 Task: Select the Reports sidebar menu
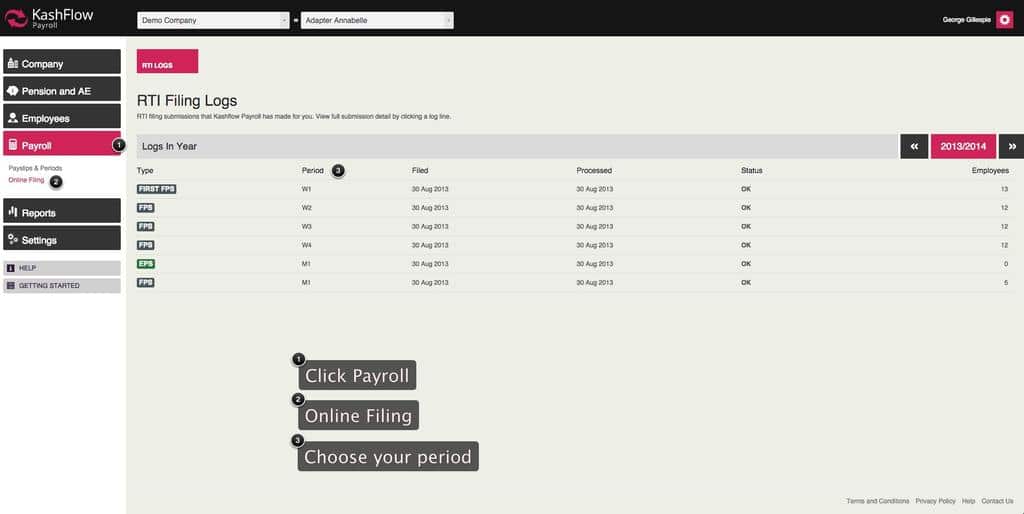click(x=62, y=212)
